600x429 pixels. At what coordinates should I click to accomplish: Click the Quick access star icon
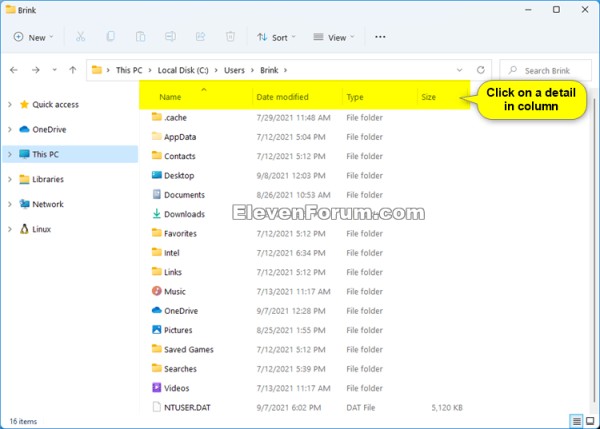pyautogui.click(x=24, y=104)
